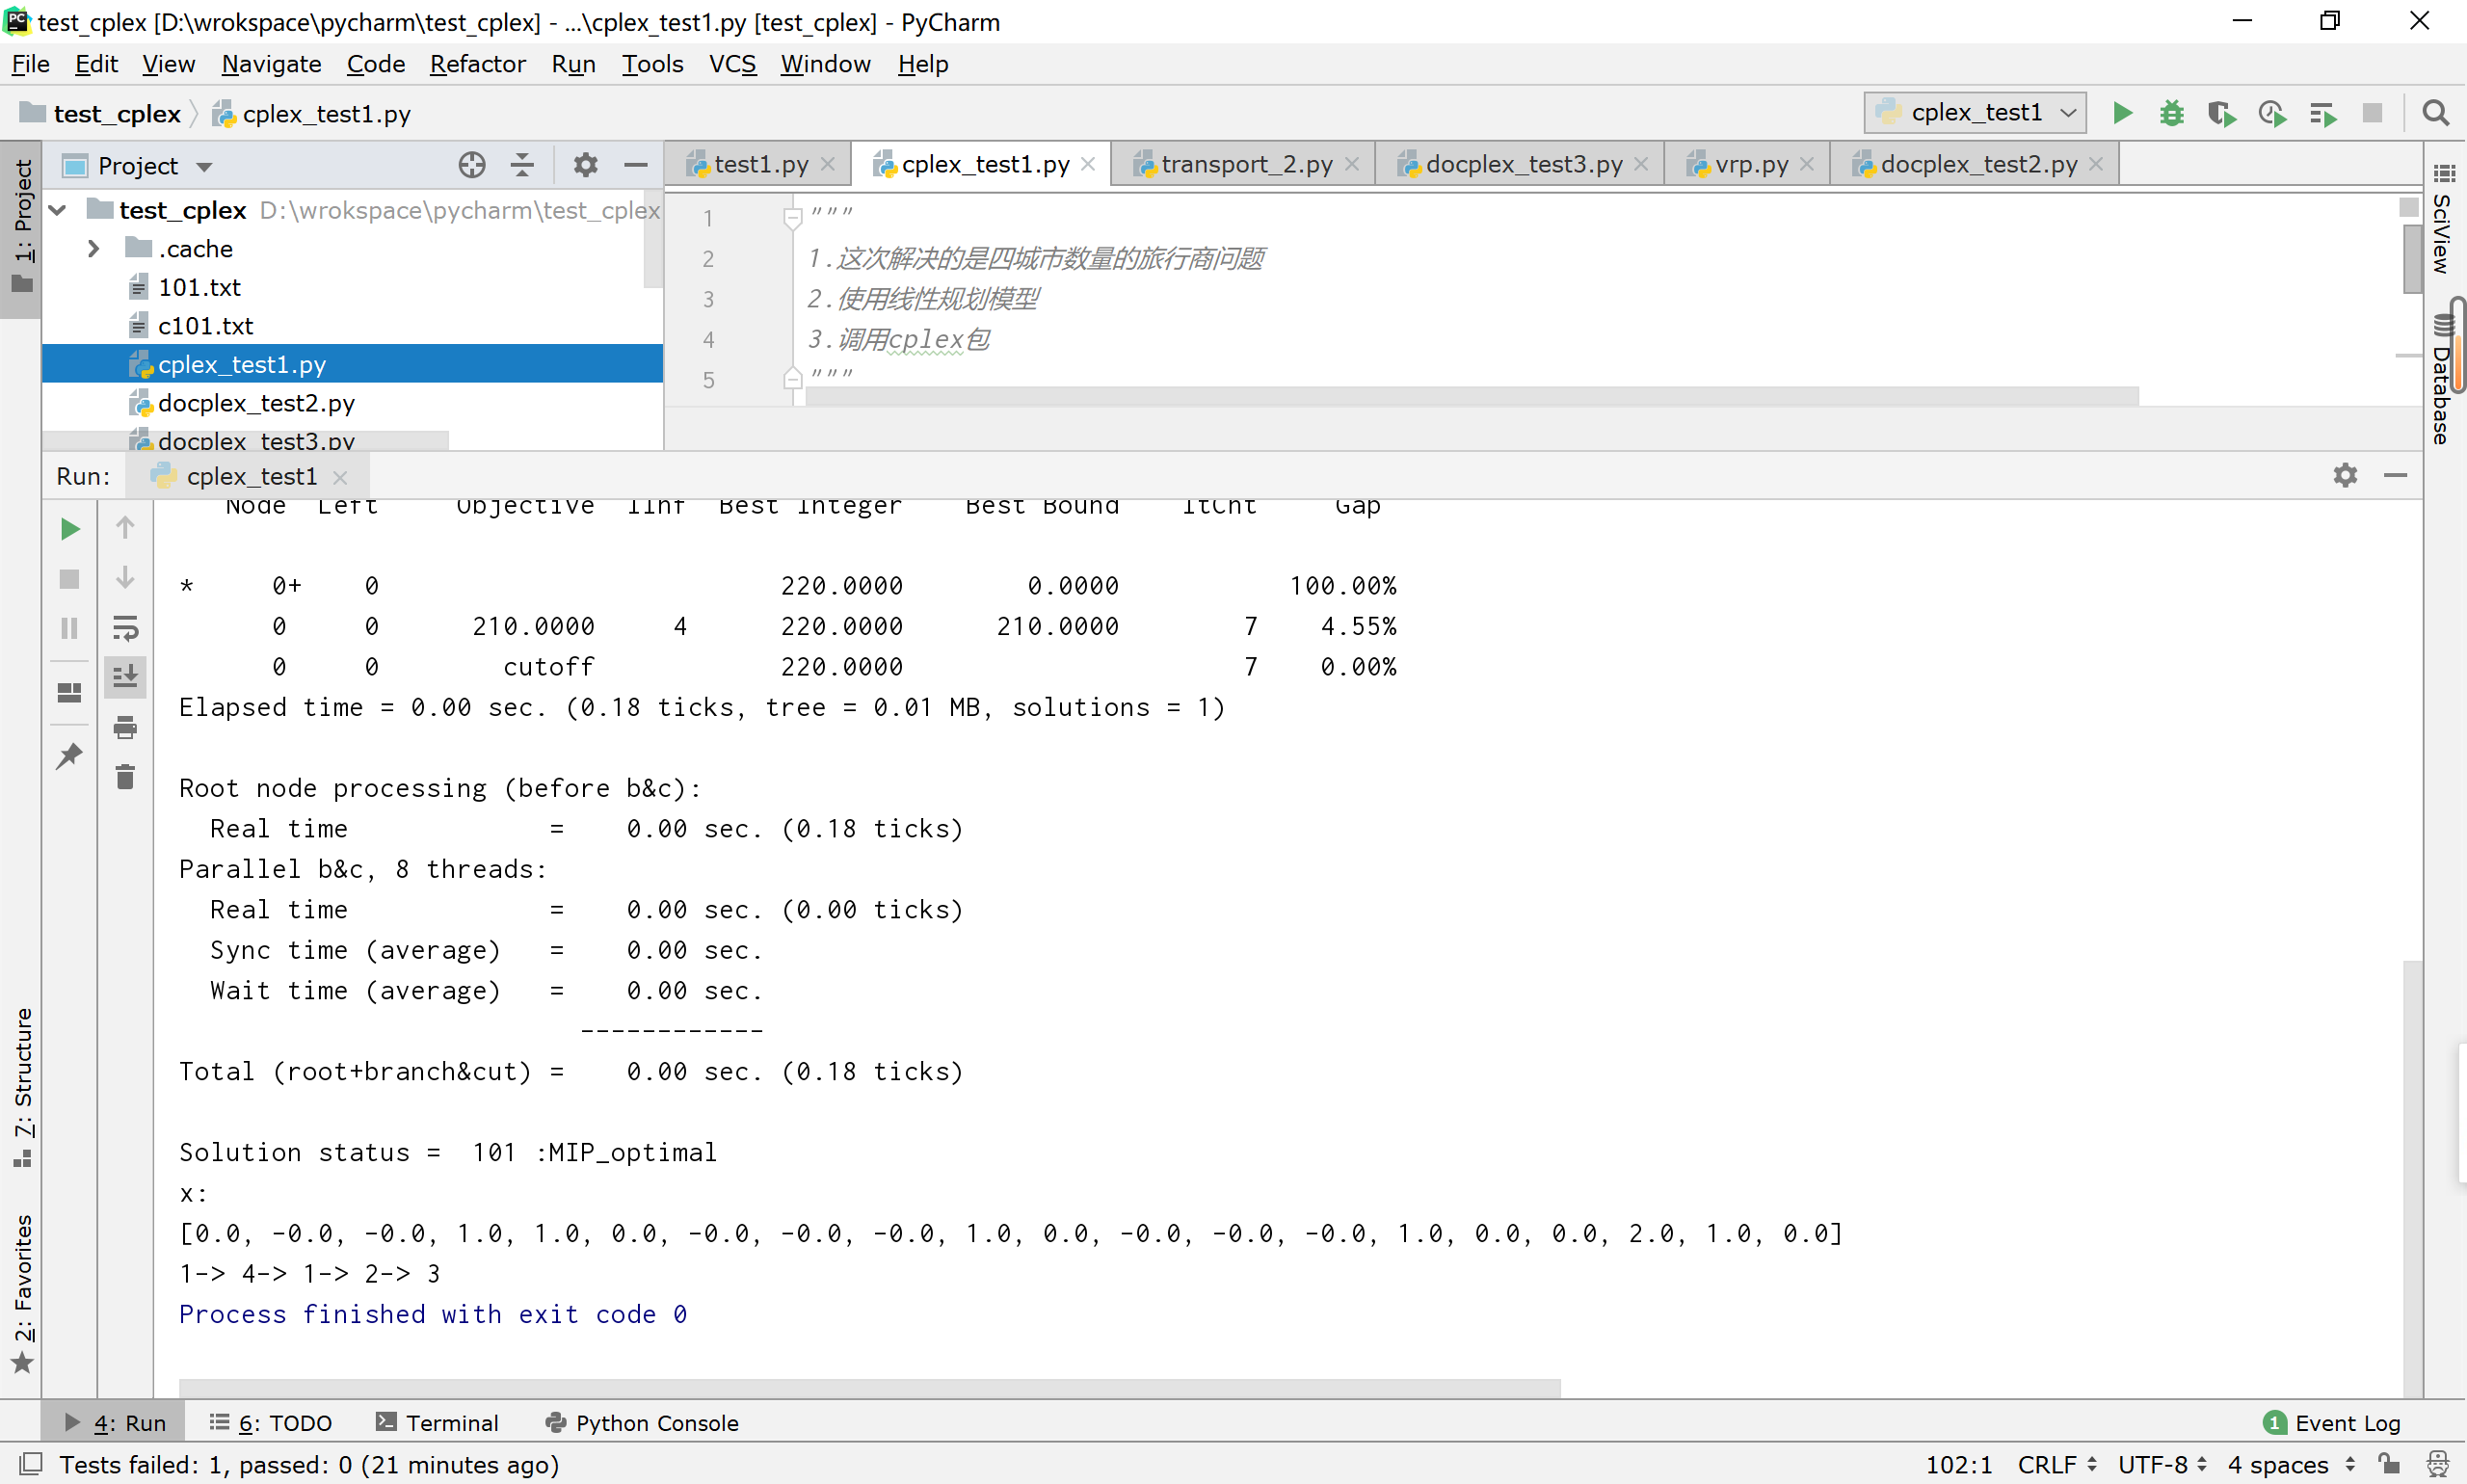Image resolution: width=2467 pixels, height=1484 pixels.
Task: Click the console horizontal scrollbar
Action: coord(868,1387)
